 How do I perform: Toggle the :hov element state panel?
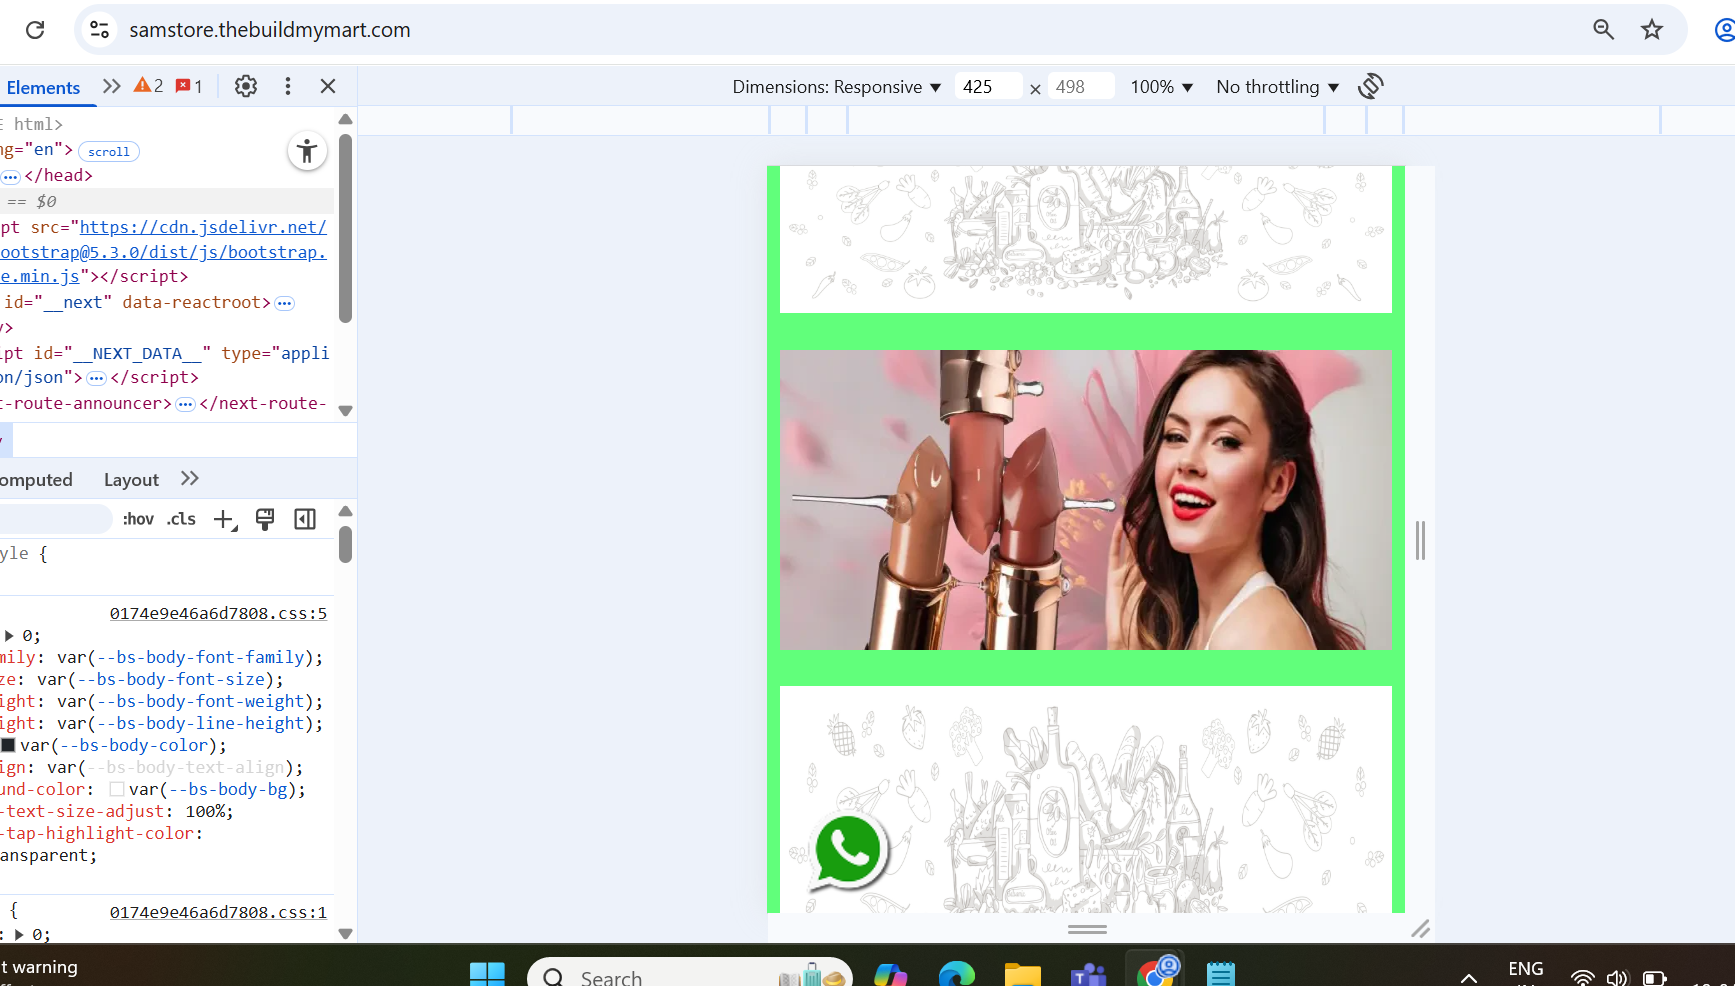138,519
